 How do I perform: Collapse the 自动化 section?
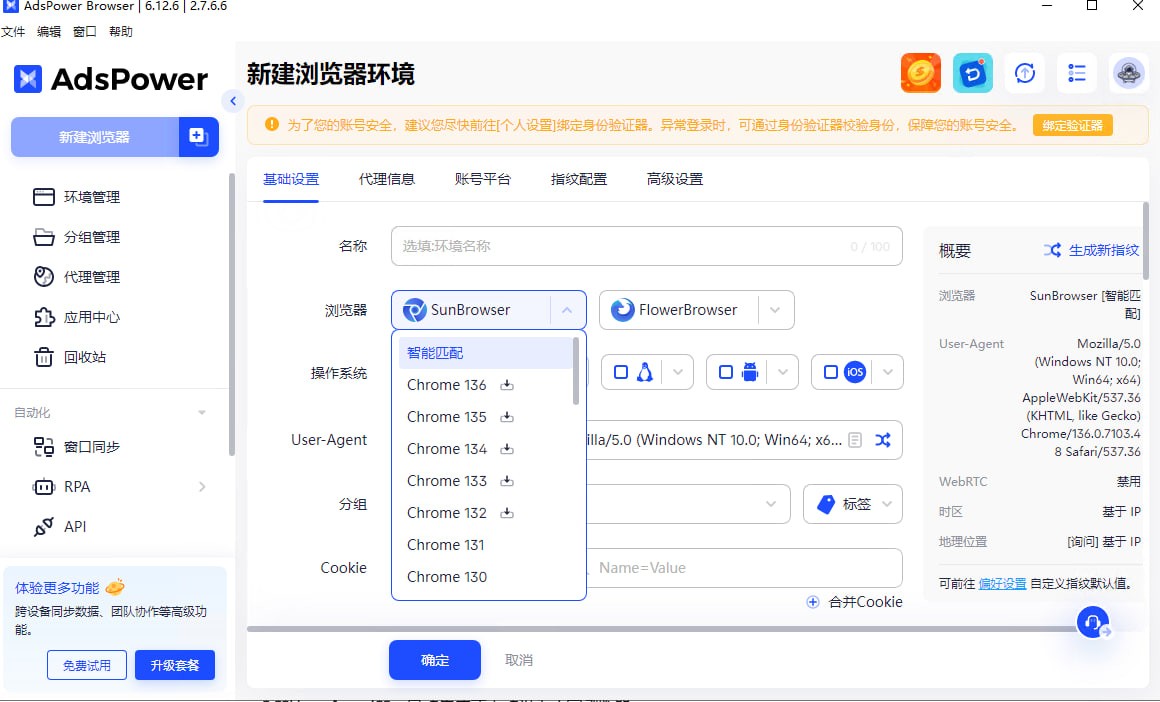202,413
